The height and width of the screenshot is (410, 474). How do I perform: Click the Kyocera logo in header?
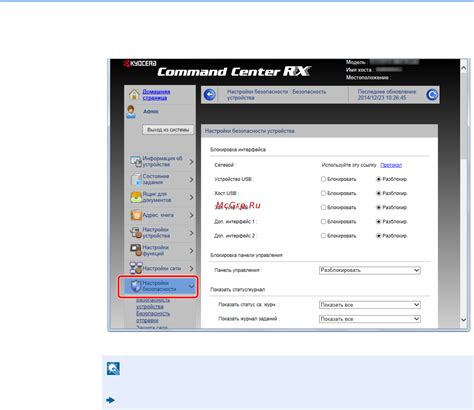140,63
